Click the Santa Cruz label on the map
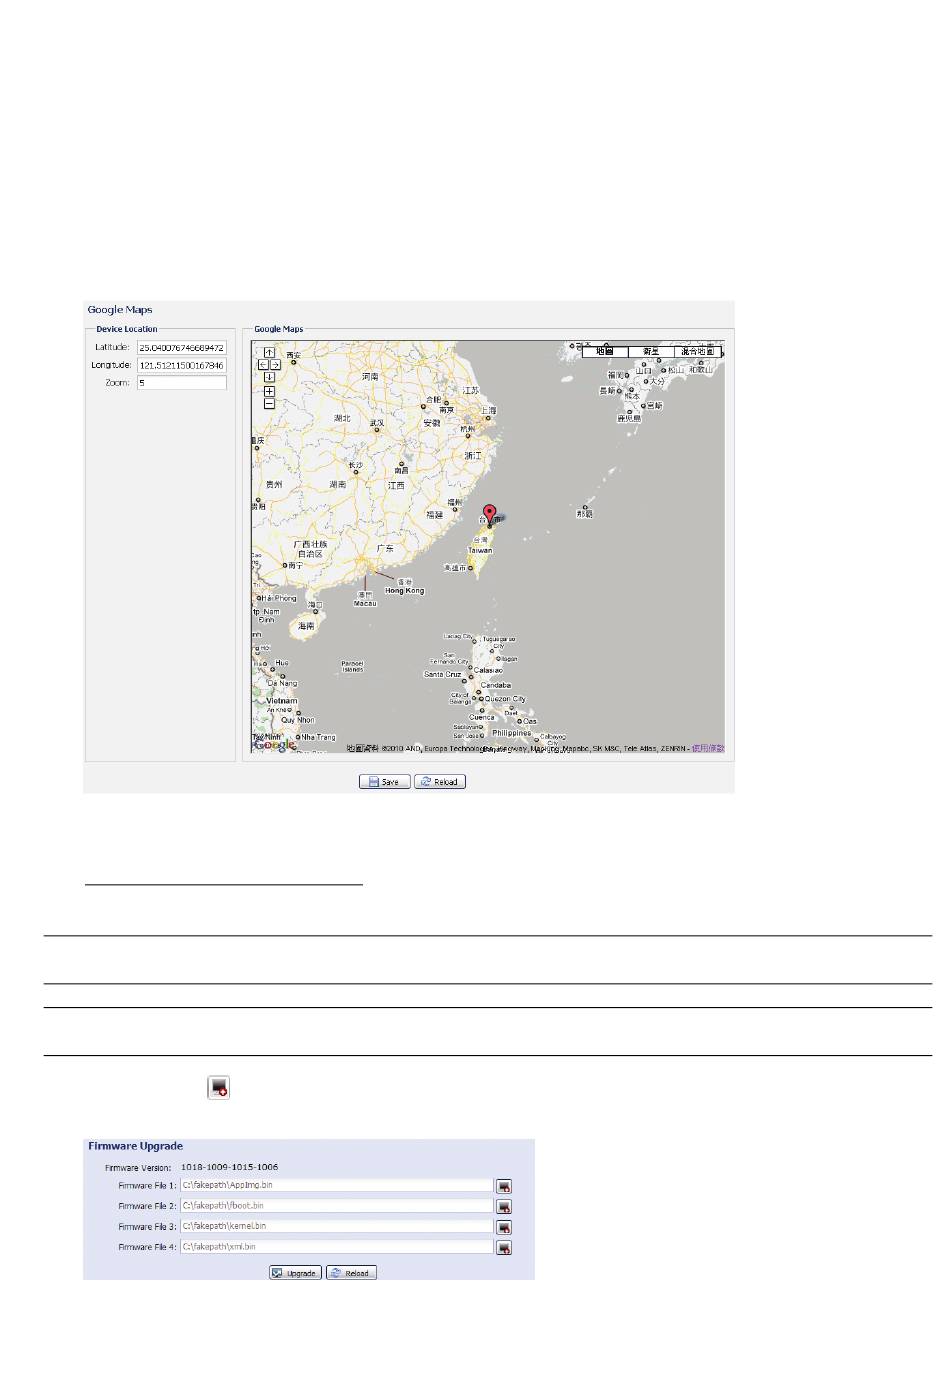 click(x=442, y=675)
